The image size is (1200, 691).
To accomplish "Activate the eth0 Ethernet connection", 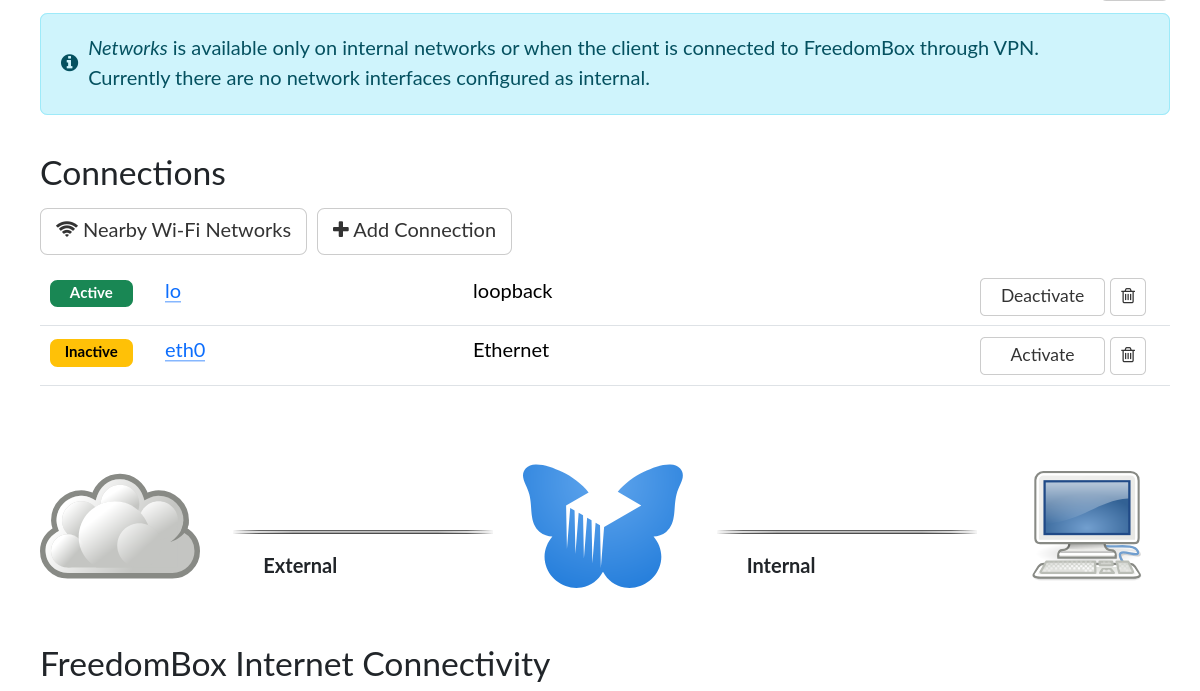I will point(1042,355).
